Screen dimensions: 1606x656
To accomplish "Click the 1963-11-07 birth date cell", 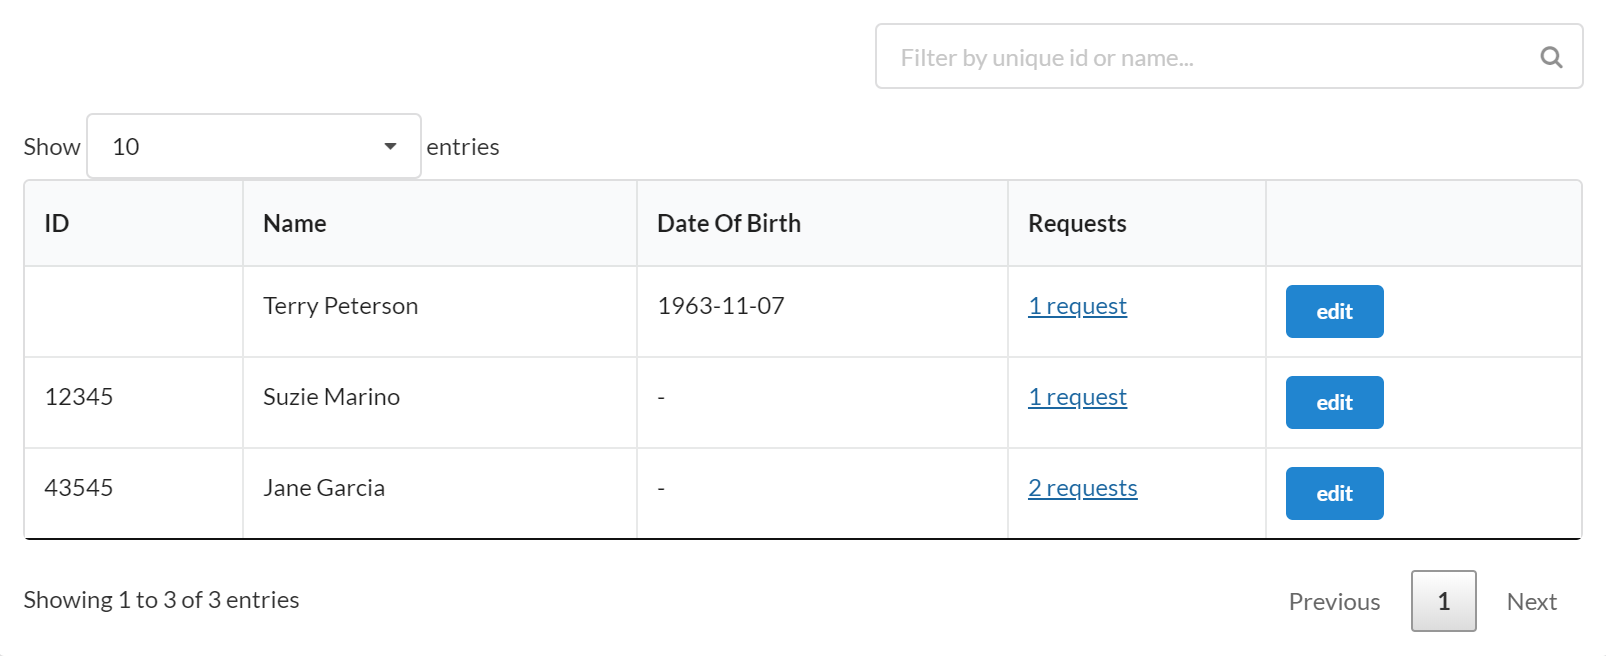I will pos(721,306).
